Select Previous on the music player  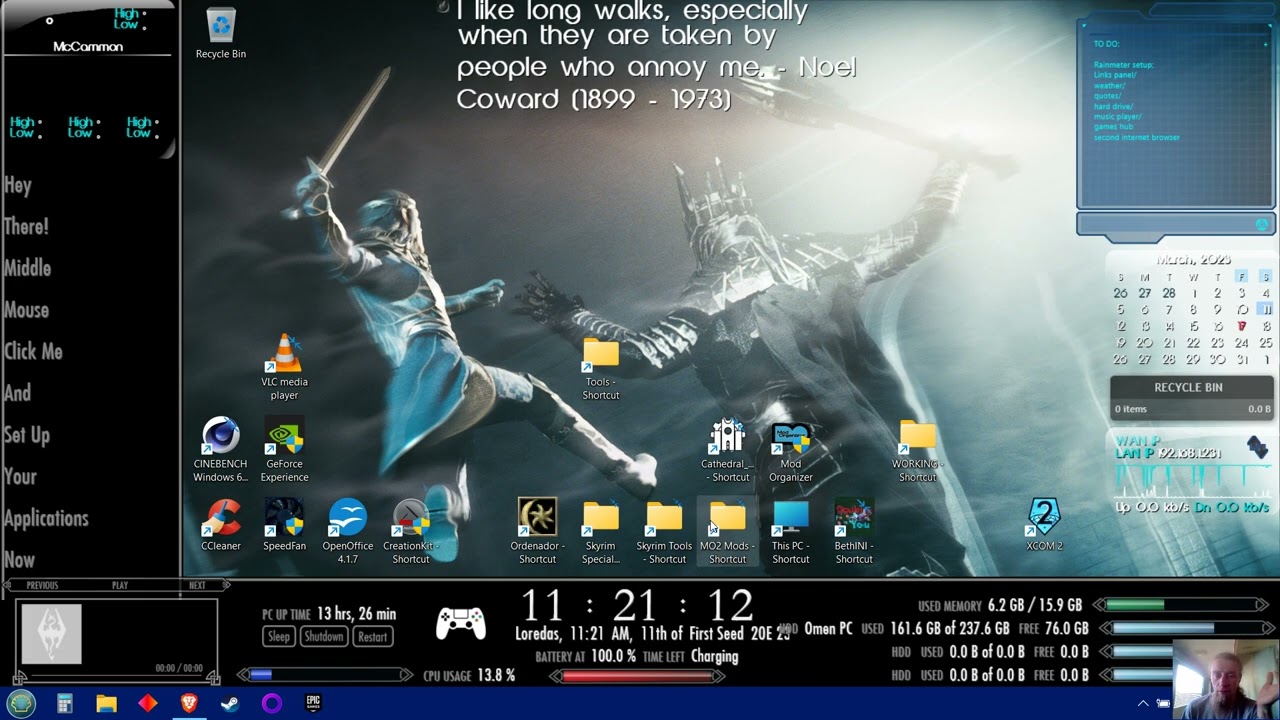point(42,585)
